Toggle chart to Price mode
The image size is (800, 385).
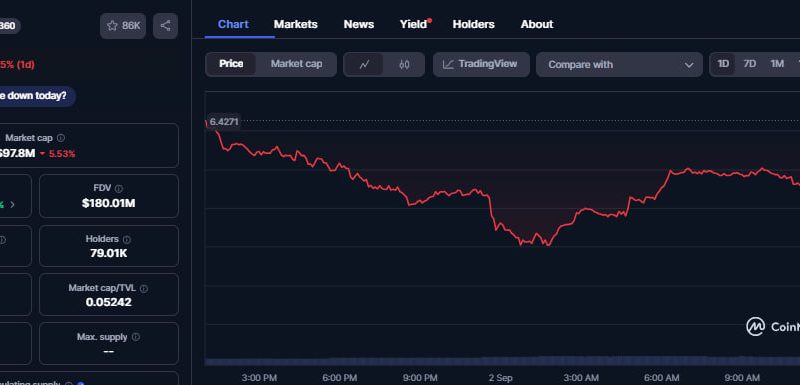231,64
